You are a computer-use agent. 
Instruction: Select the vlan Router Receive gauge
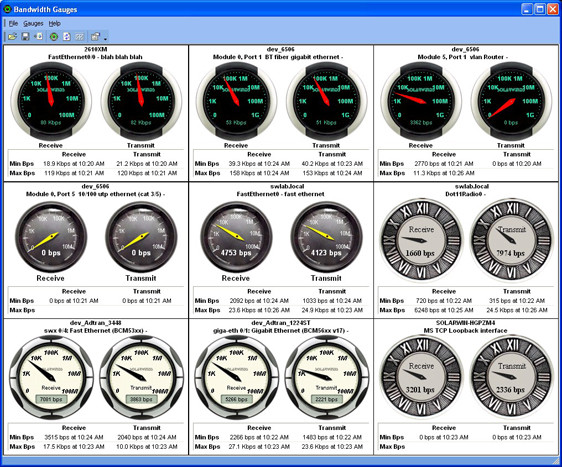(421, 101)
